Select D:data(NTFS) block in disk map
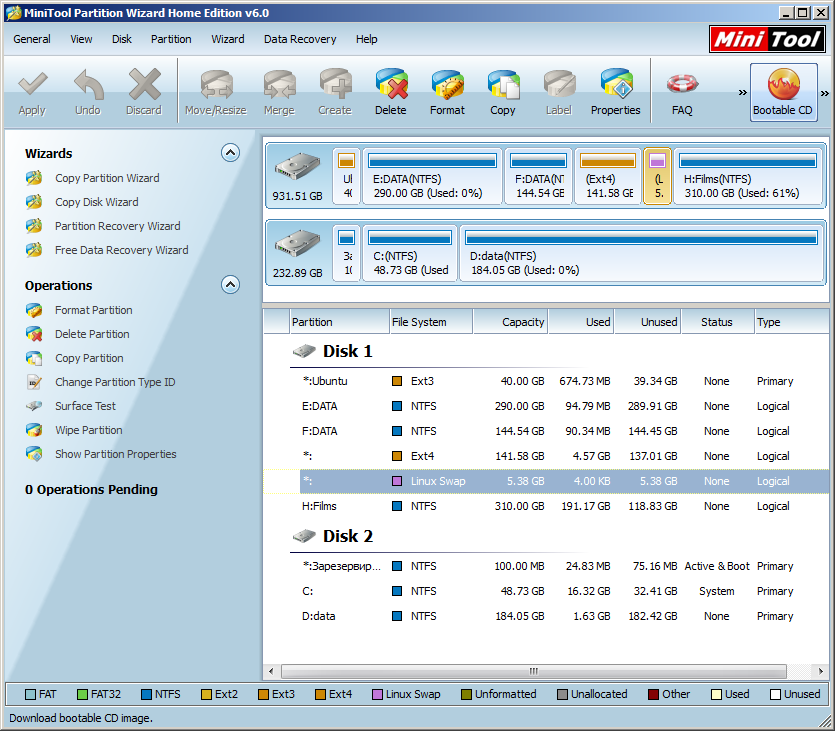This screenshot has width=835, height=731. 641,253
